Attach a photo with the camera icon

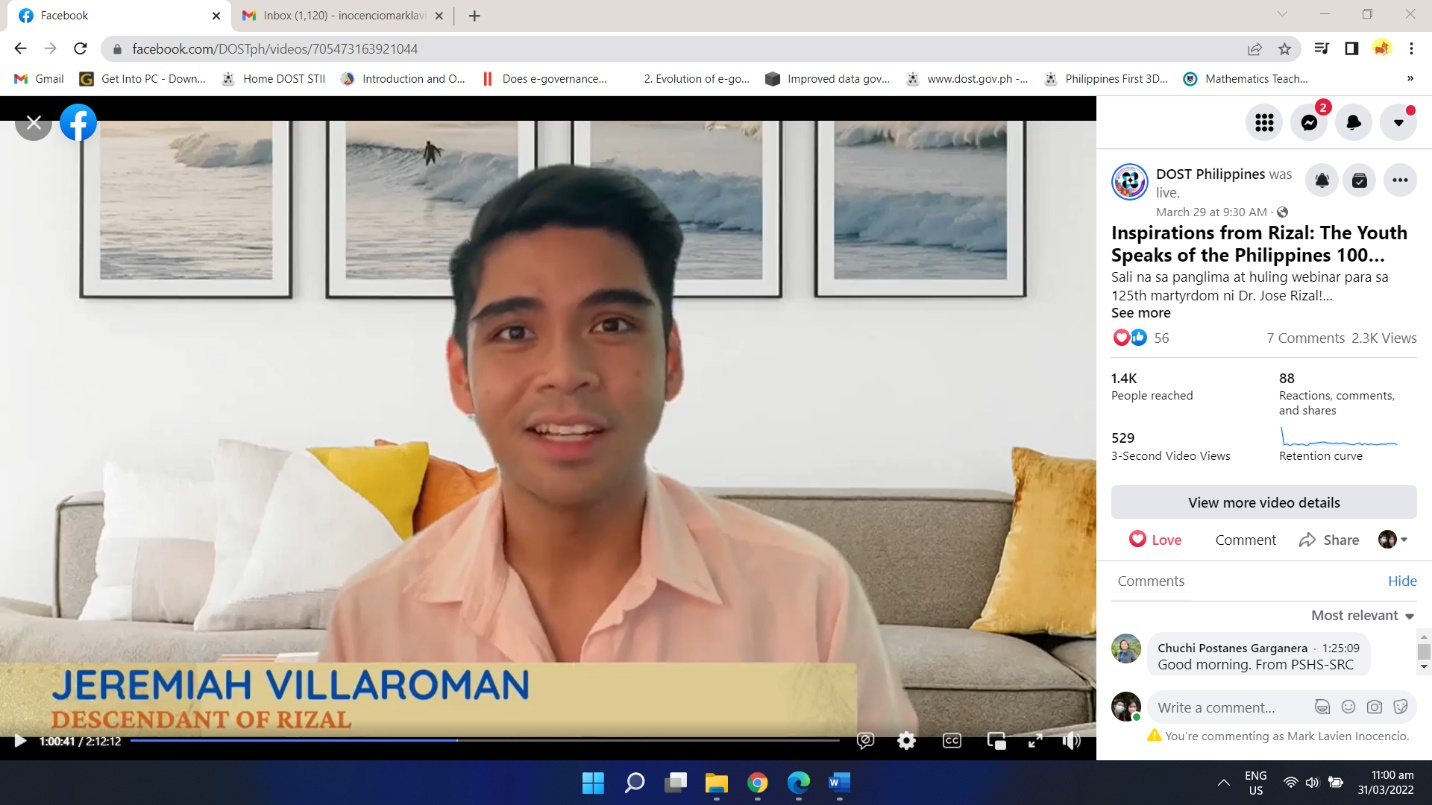(1374, 707)
